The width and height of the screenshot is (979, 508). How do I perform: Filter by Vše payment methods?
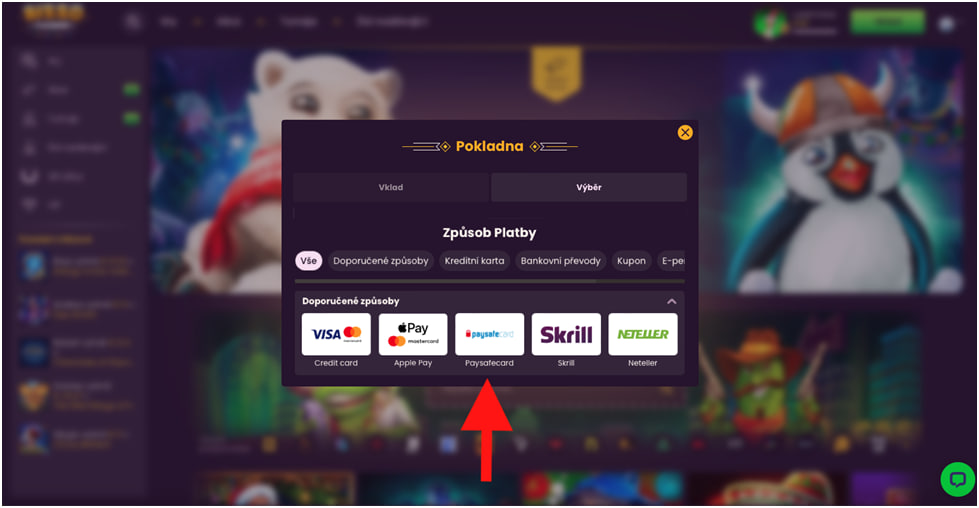(x=308, y=261)
